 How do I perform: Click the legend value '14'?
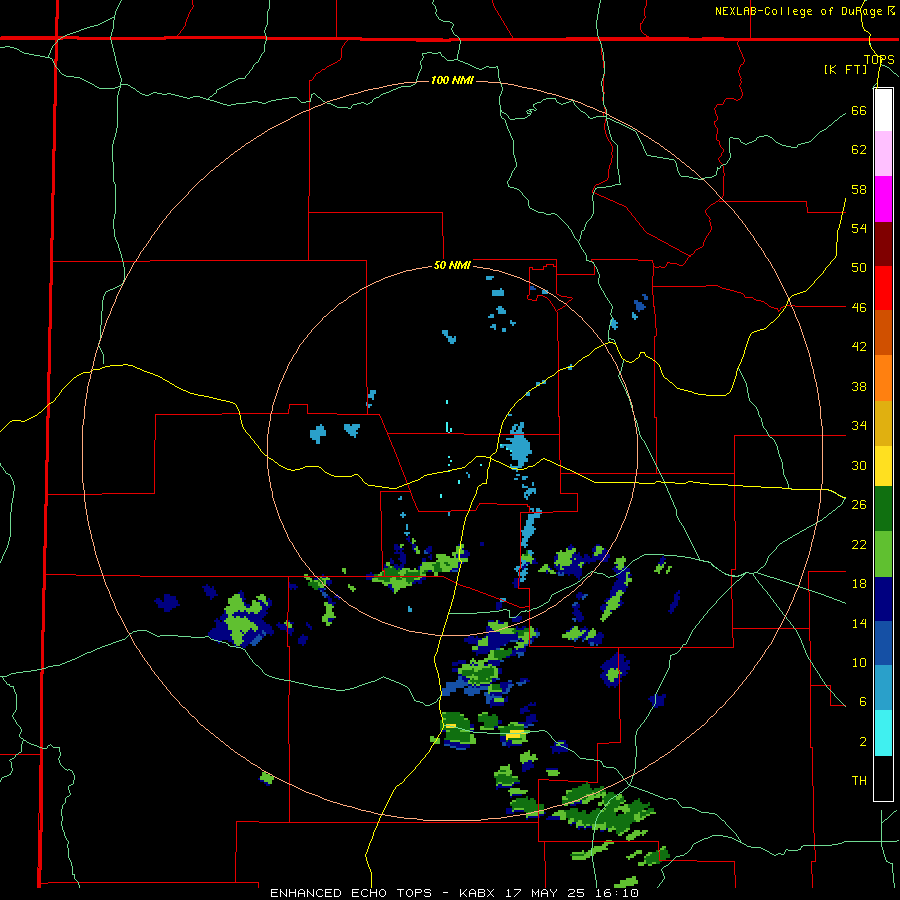(x=859, y=623)
